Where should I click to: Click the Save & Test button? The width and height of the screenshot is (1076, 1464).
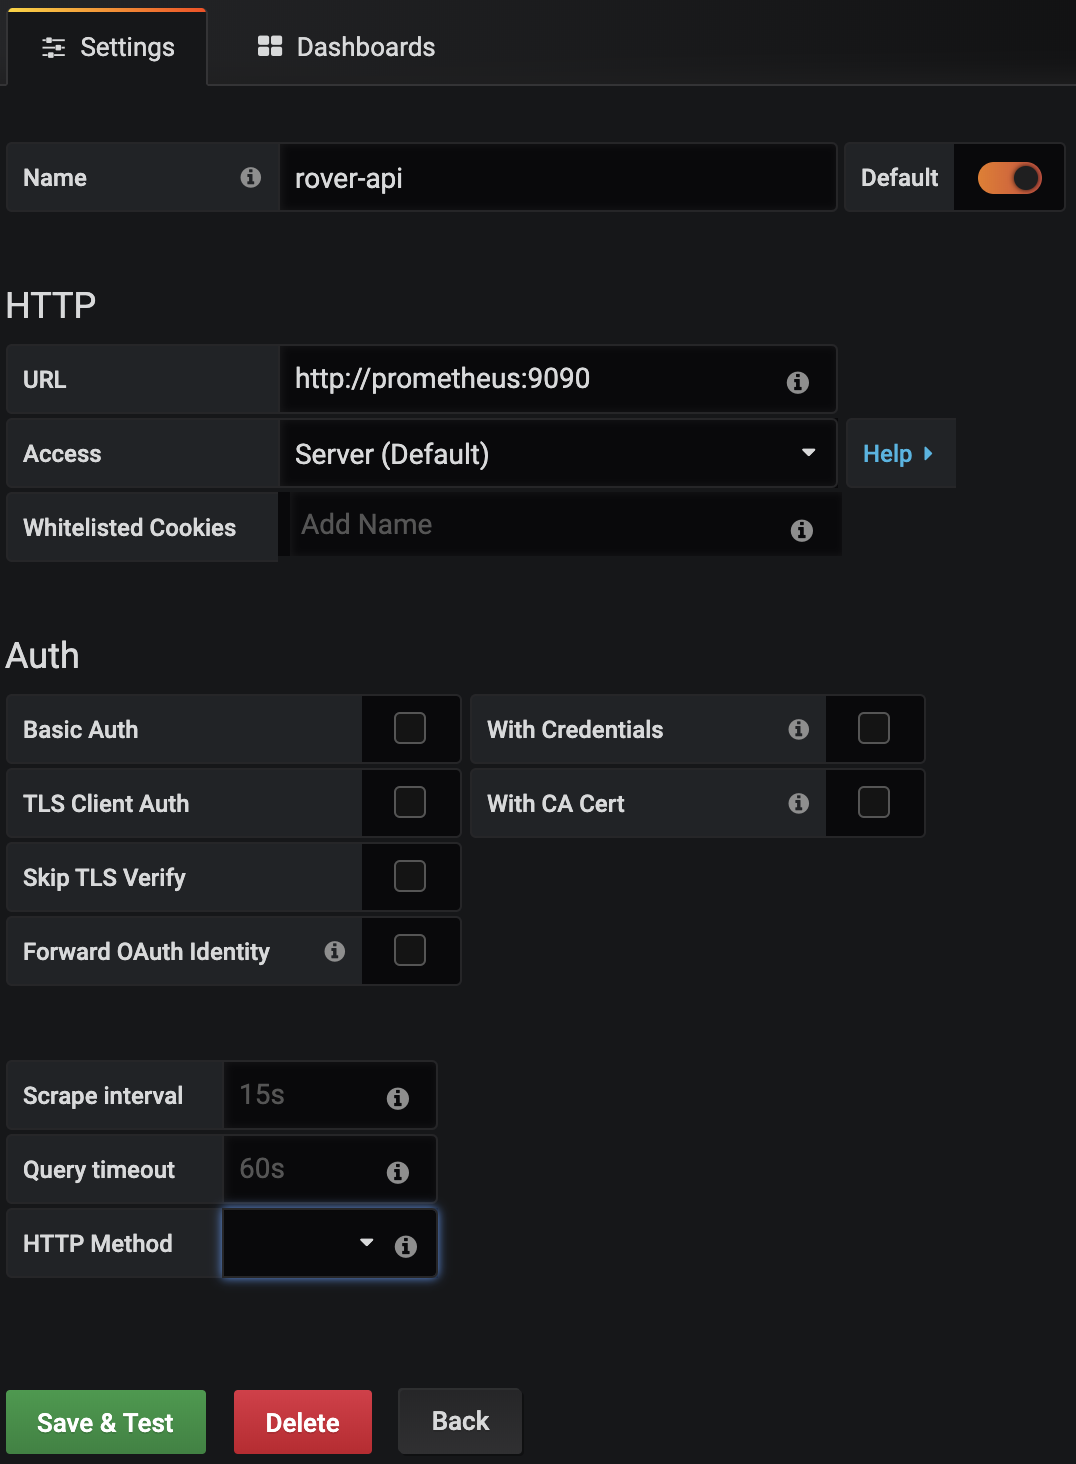click(x=105, y=1421)
